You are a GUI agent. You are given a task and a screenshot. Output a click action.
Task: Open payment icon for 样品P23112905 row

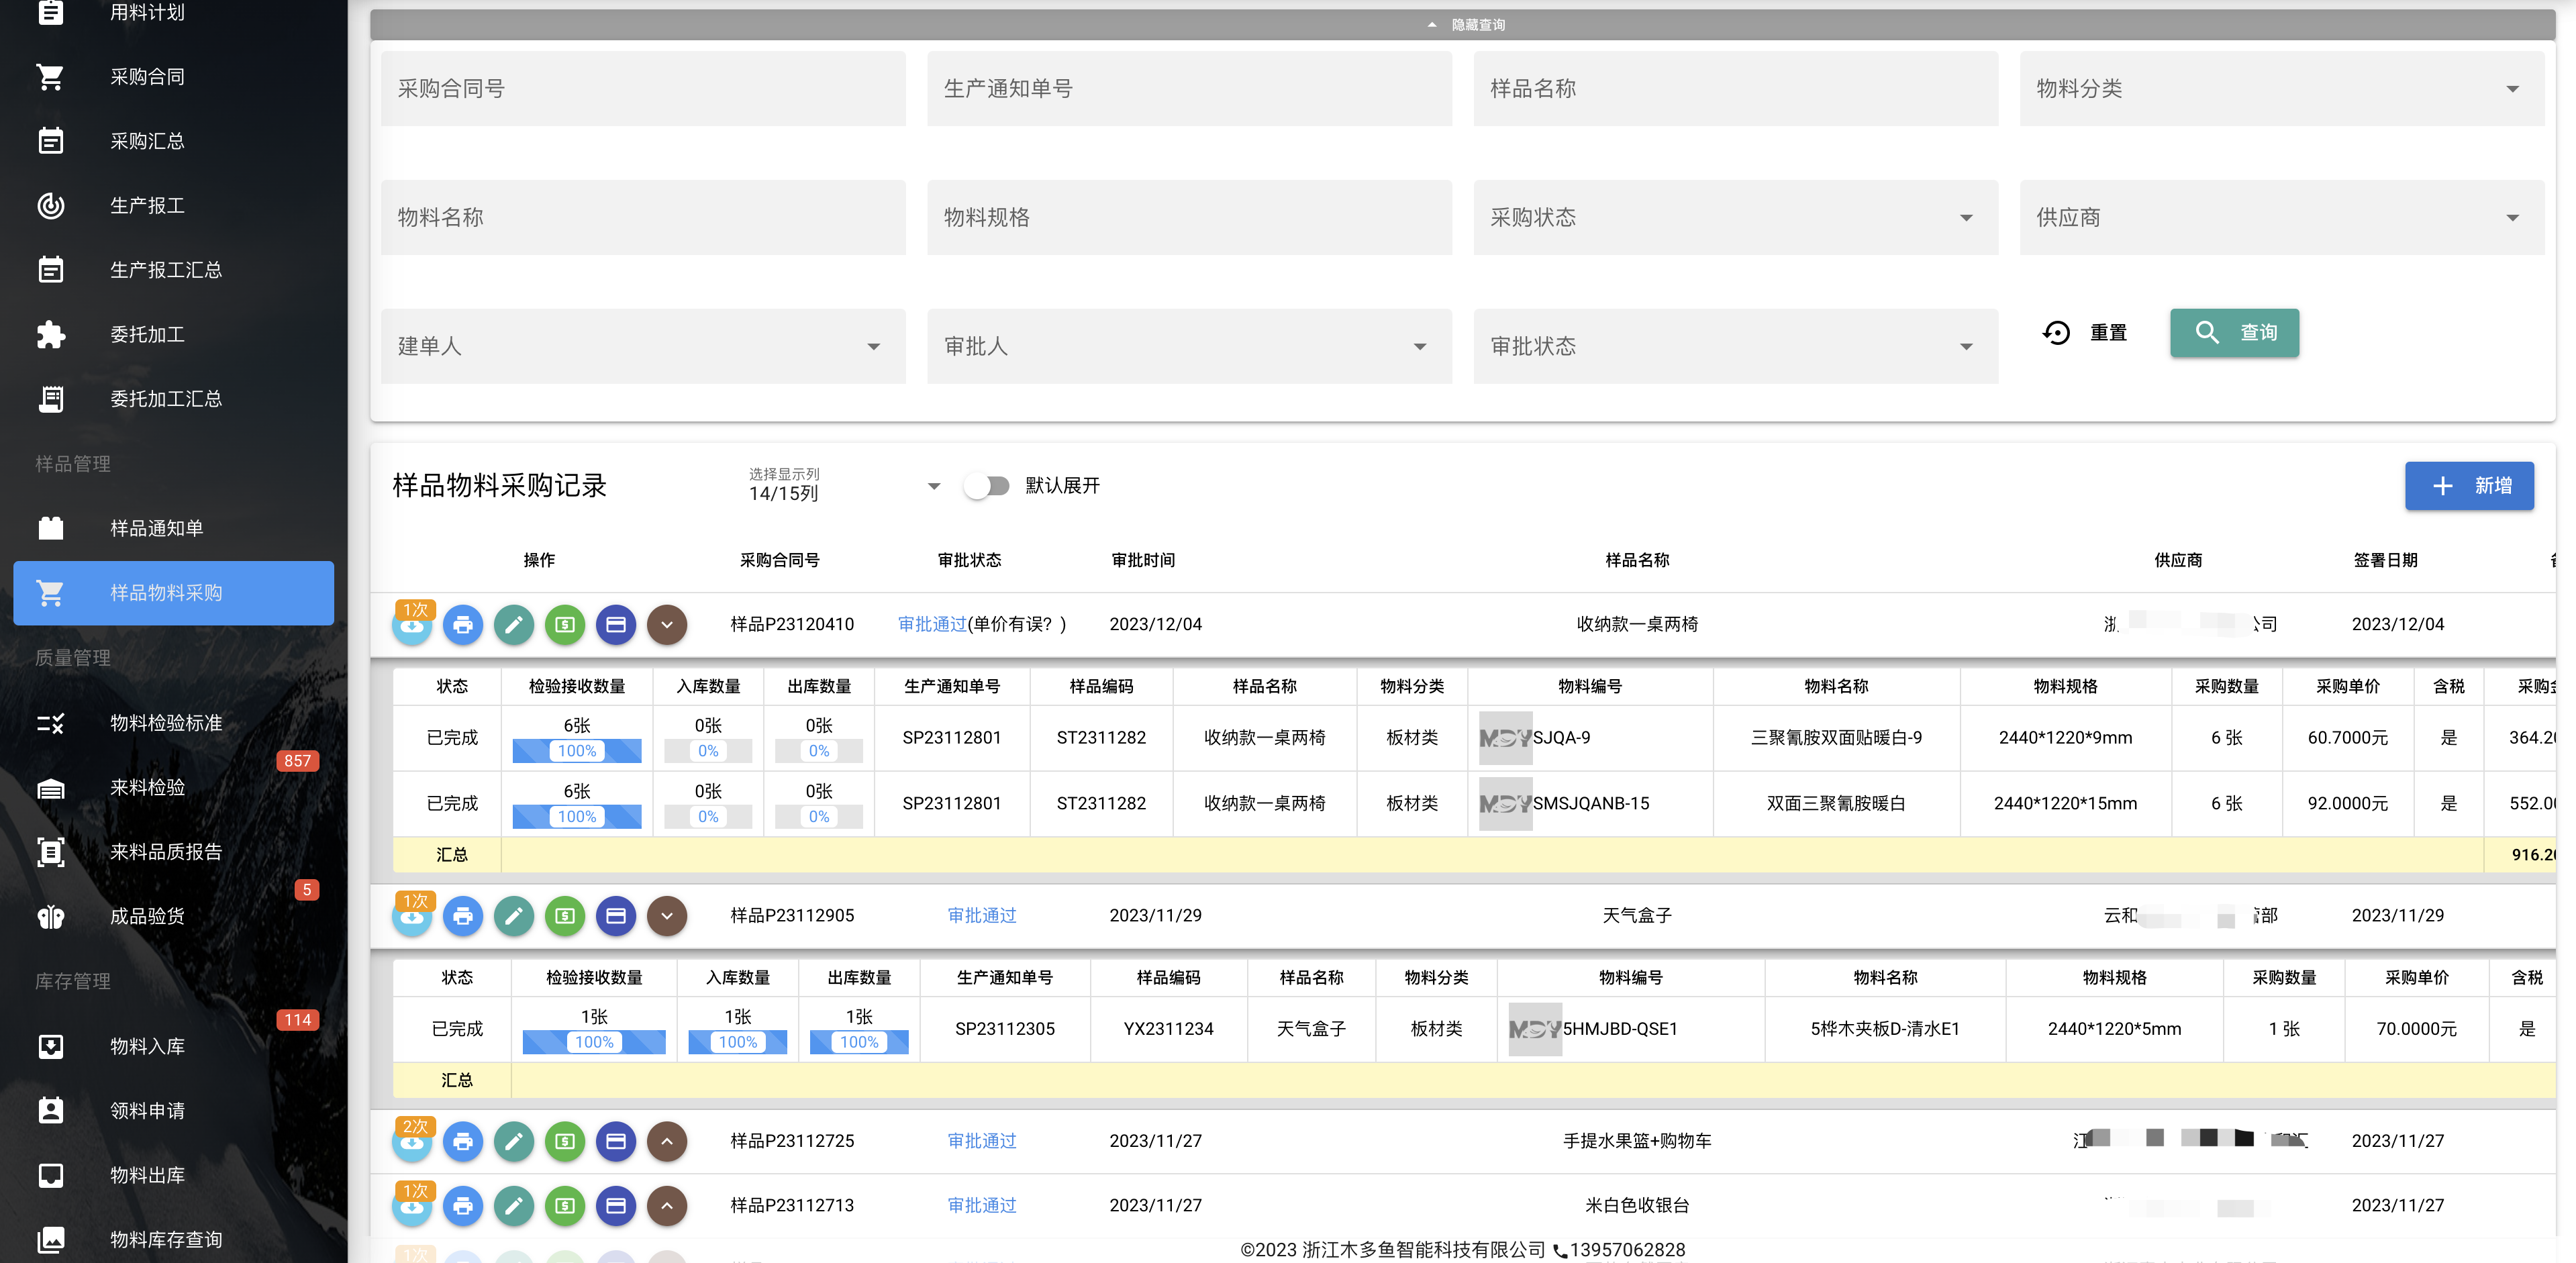click(565, 916)
